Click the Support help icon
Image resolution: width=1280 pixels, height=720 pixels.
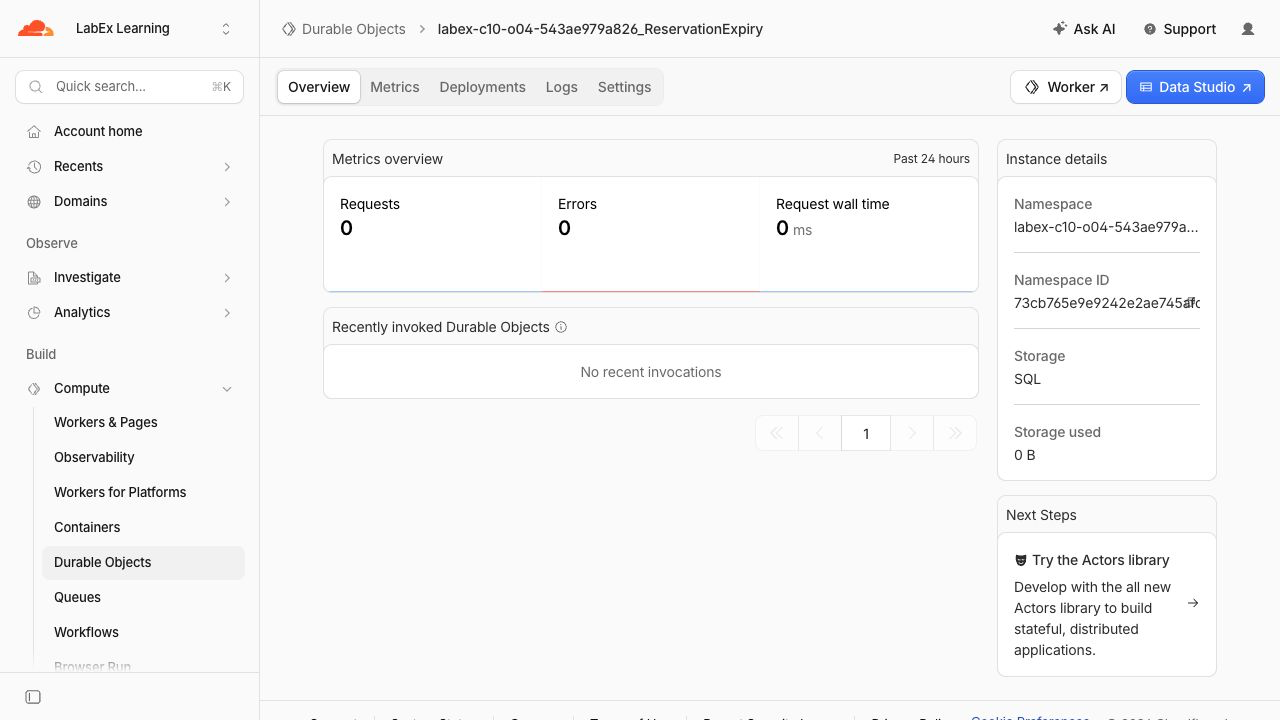coord(1150,29)
